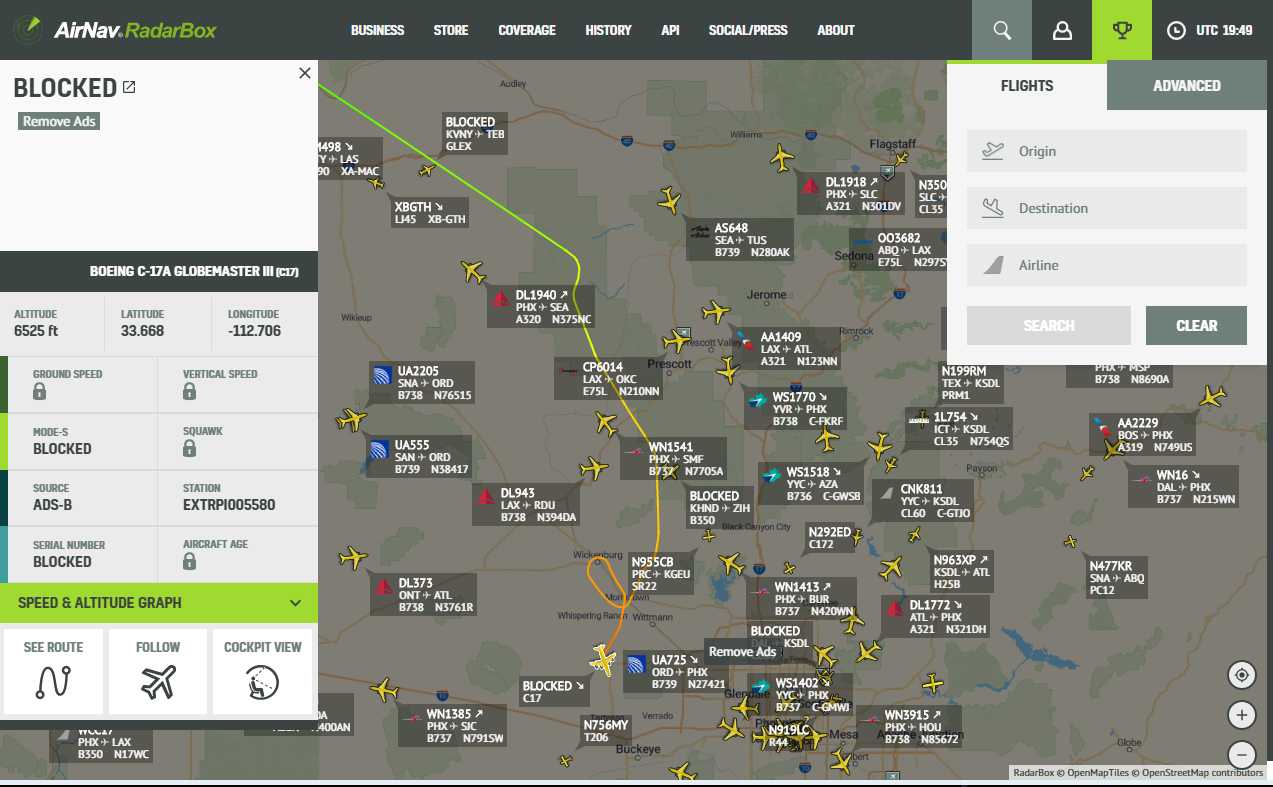Open the COVERAGE menu
This screenshot has width=1273, height=787.
pos(527,30)
